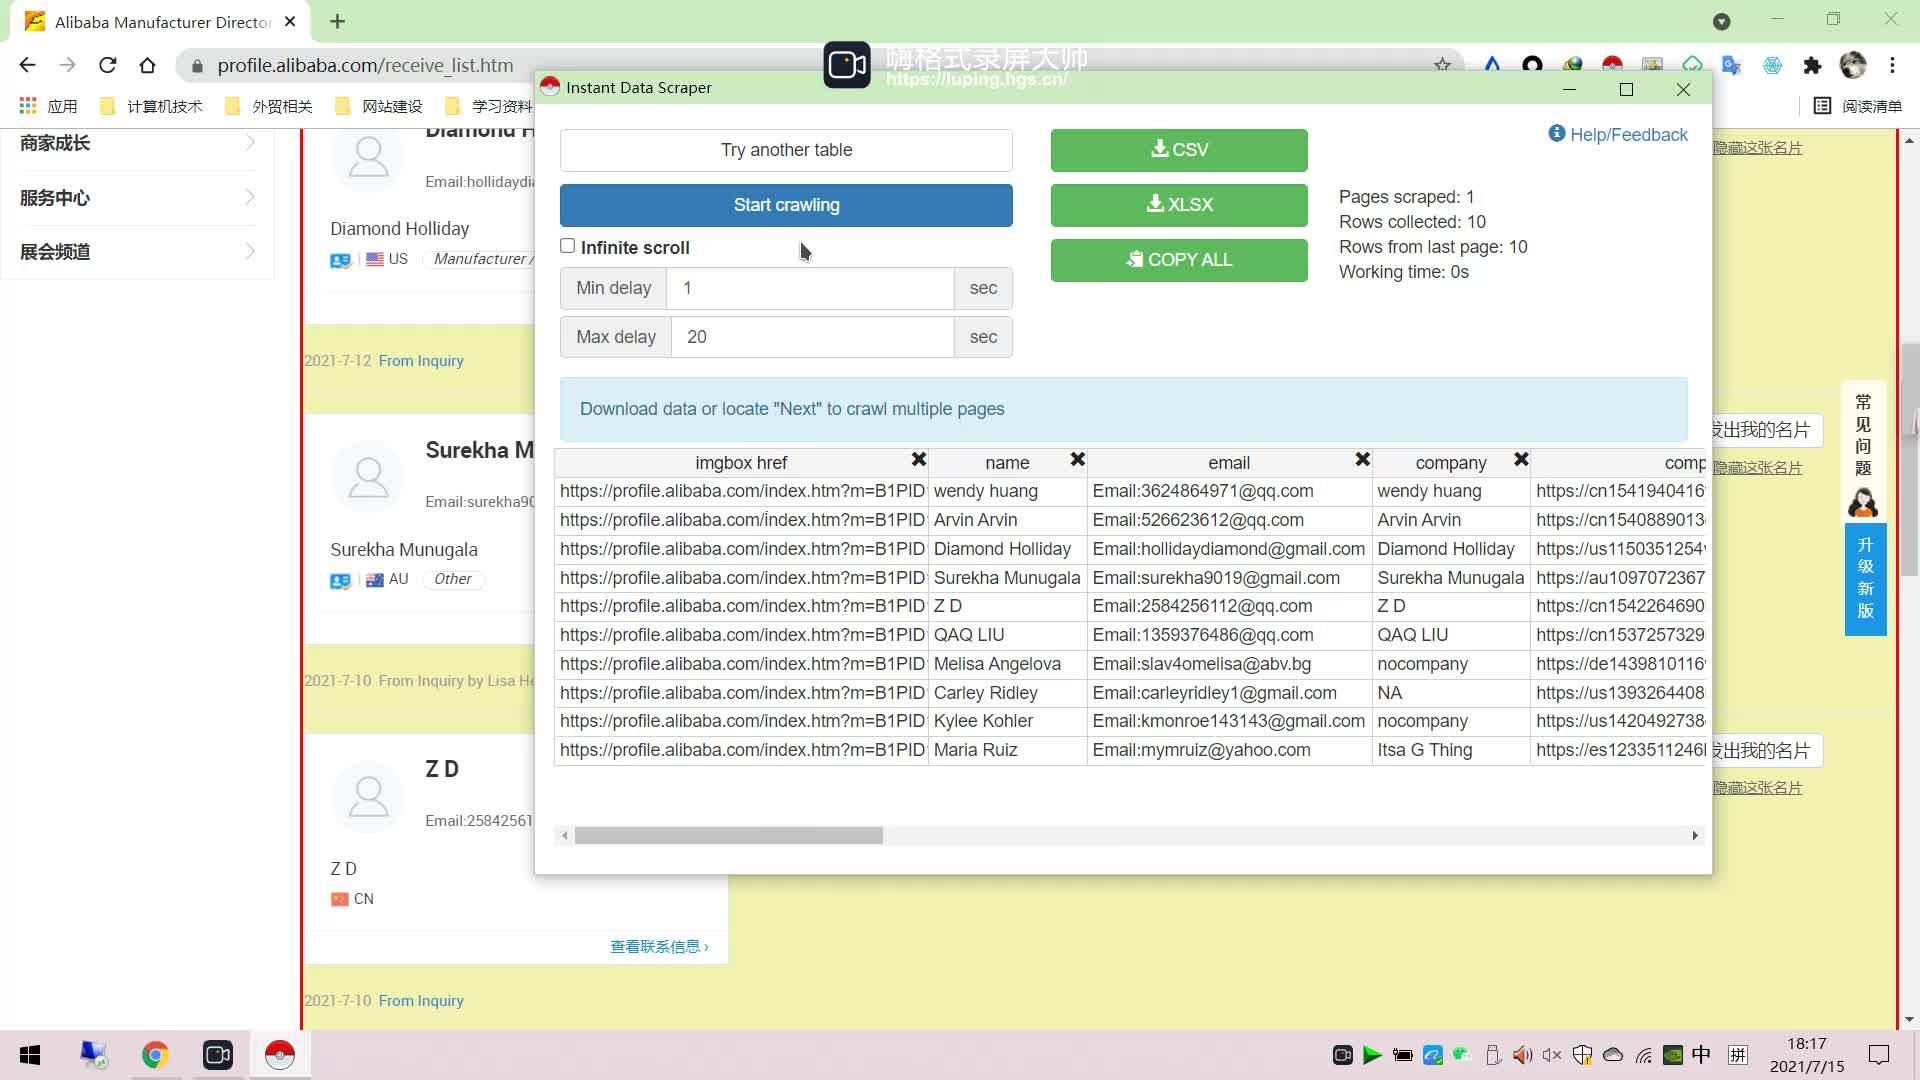Image resolution: width=1920 pixels, height=1080 pixels.
Task: Select email cell Email:mymruiz@yahoo.com
Action: point(1229,750)
